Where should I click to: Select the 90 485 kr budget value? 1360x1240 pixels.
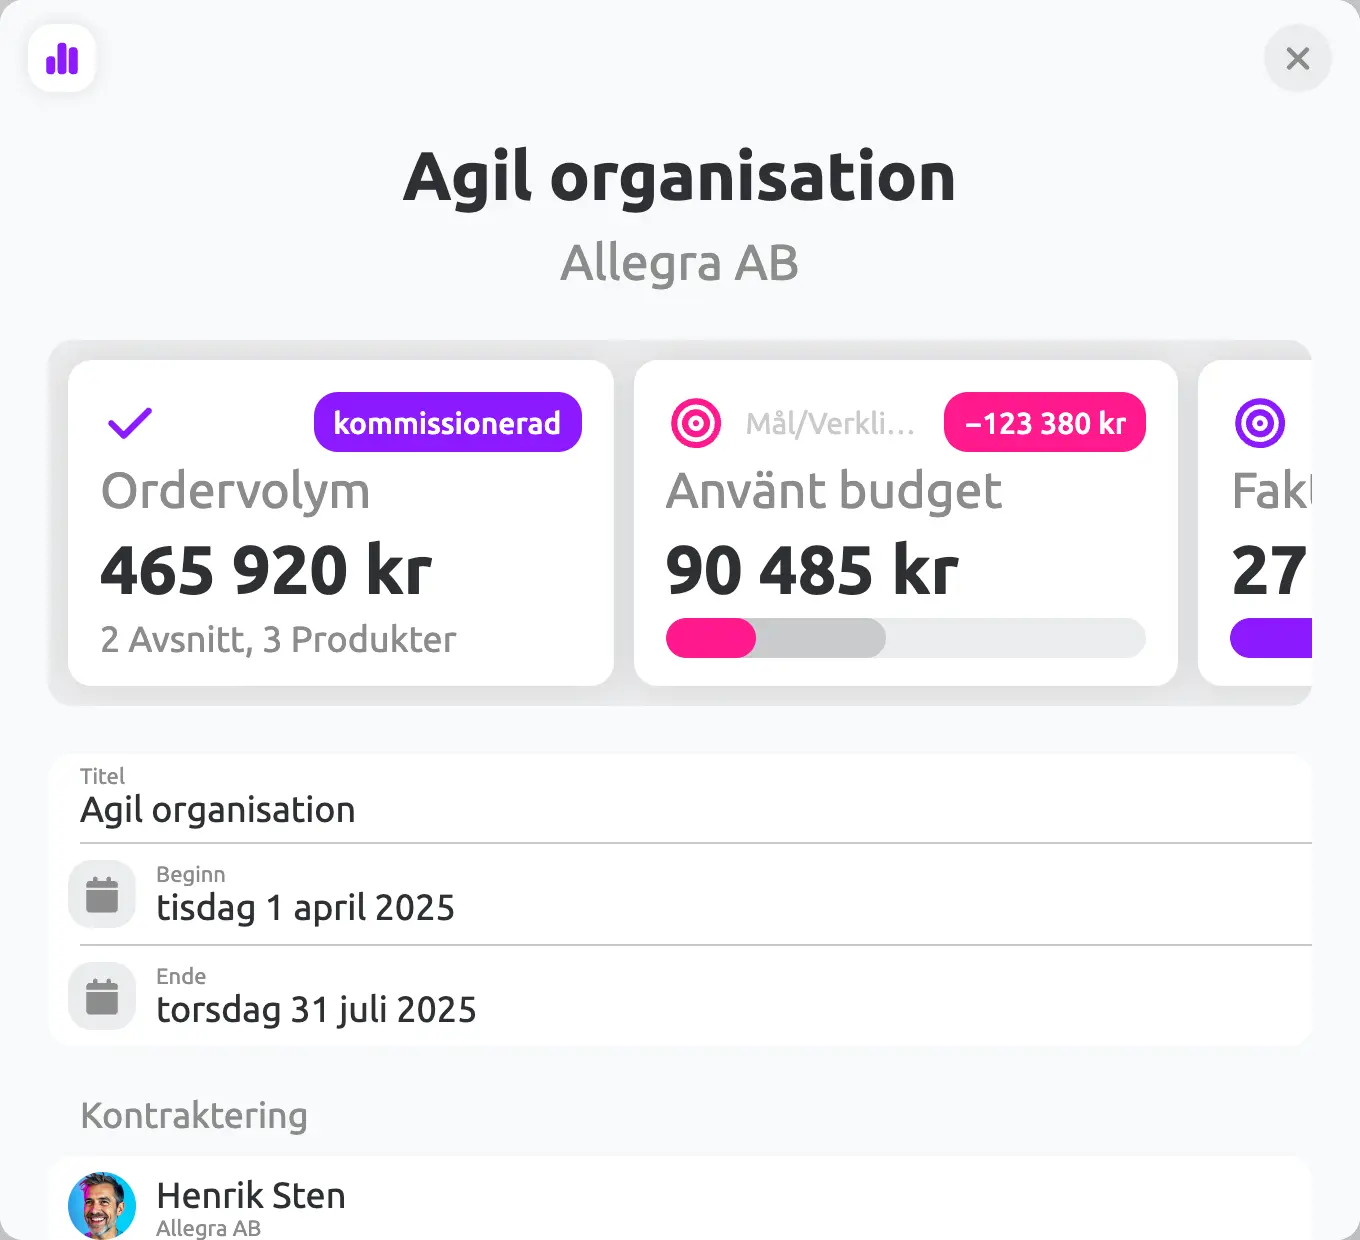(812, 570)
